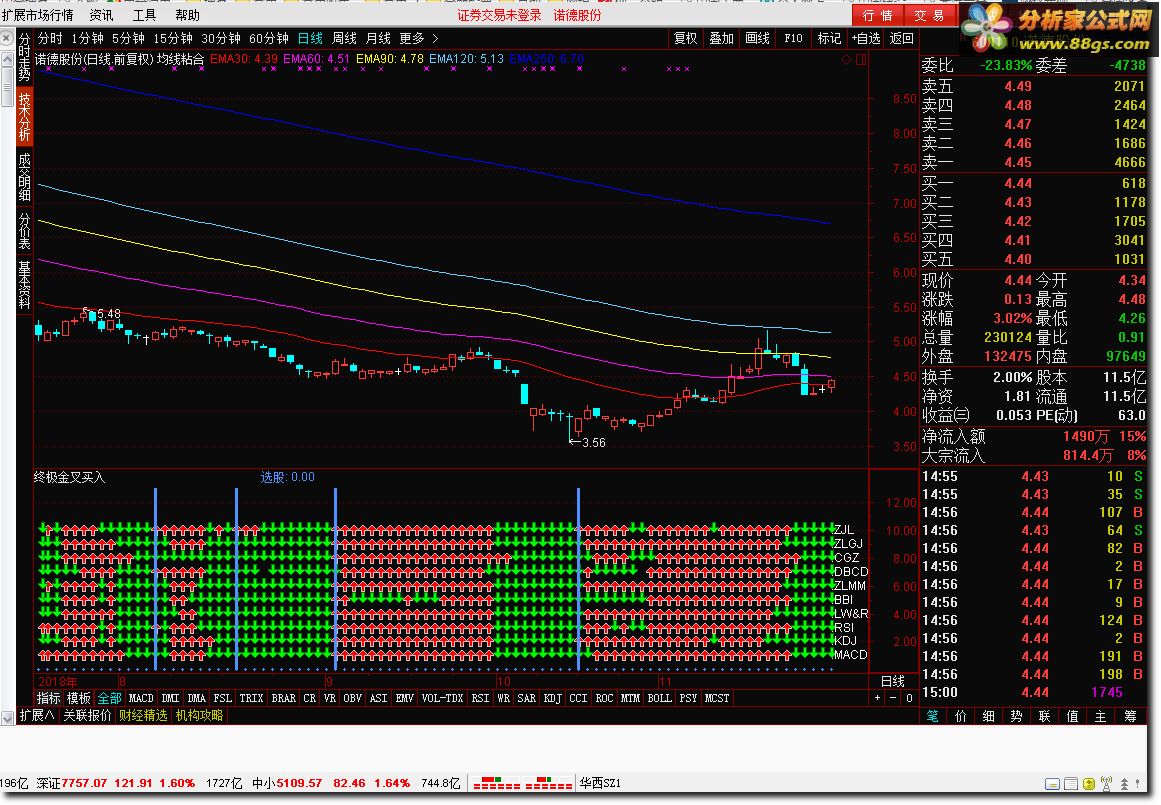Switch to the 15分钟 period
The width and height of the screenshot is (1161, 805).
coord(173,39)
